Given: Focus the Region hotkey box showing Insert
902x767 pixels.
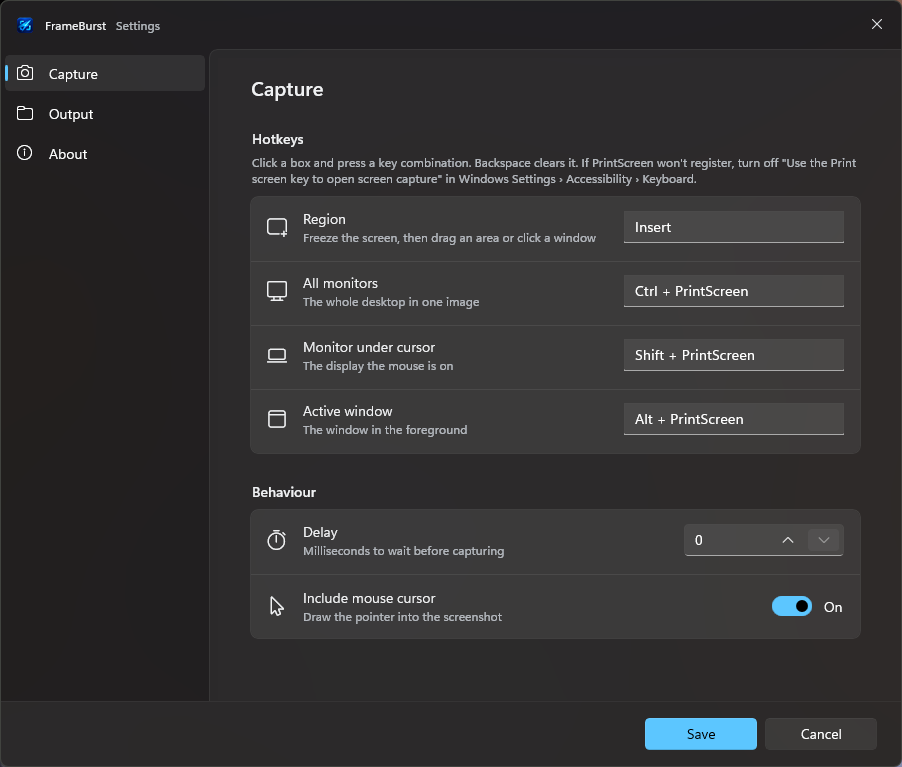Looking at the screenshot, I should tap(733, 227).
